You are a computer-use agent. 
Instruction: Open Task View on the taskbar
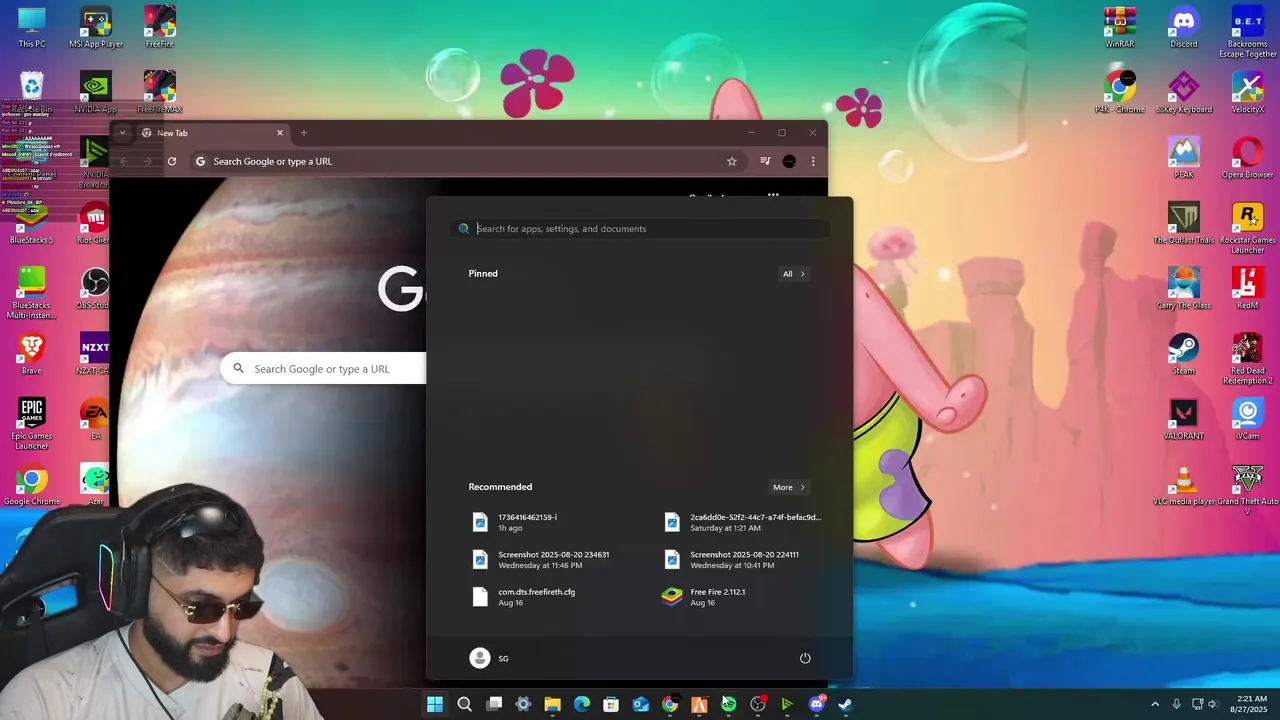pos(494,704)
